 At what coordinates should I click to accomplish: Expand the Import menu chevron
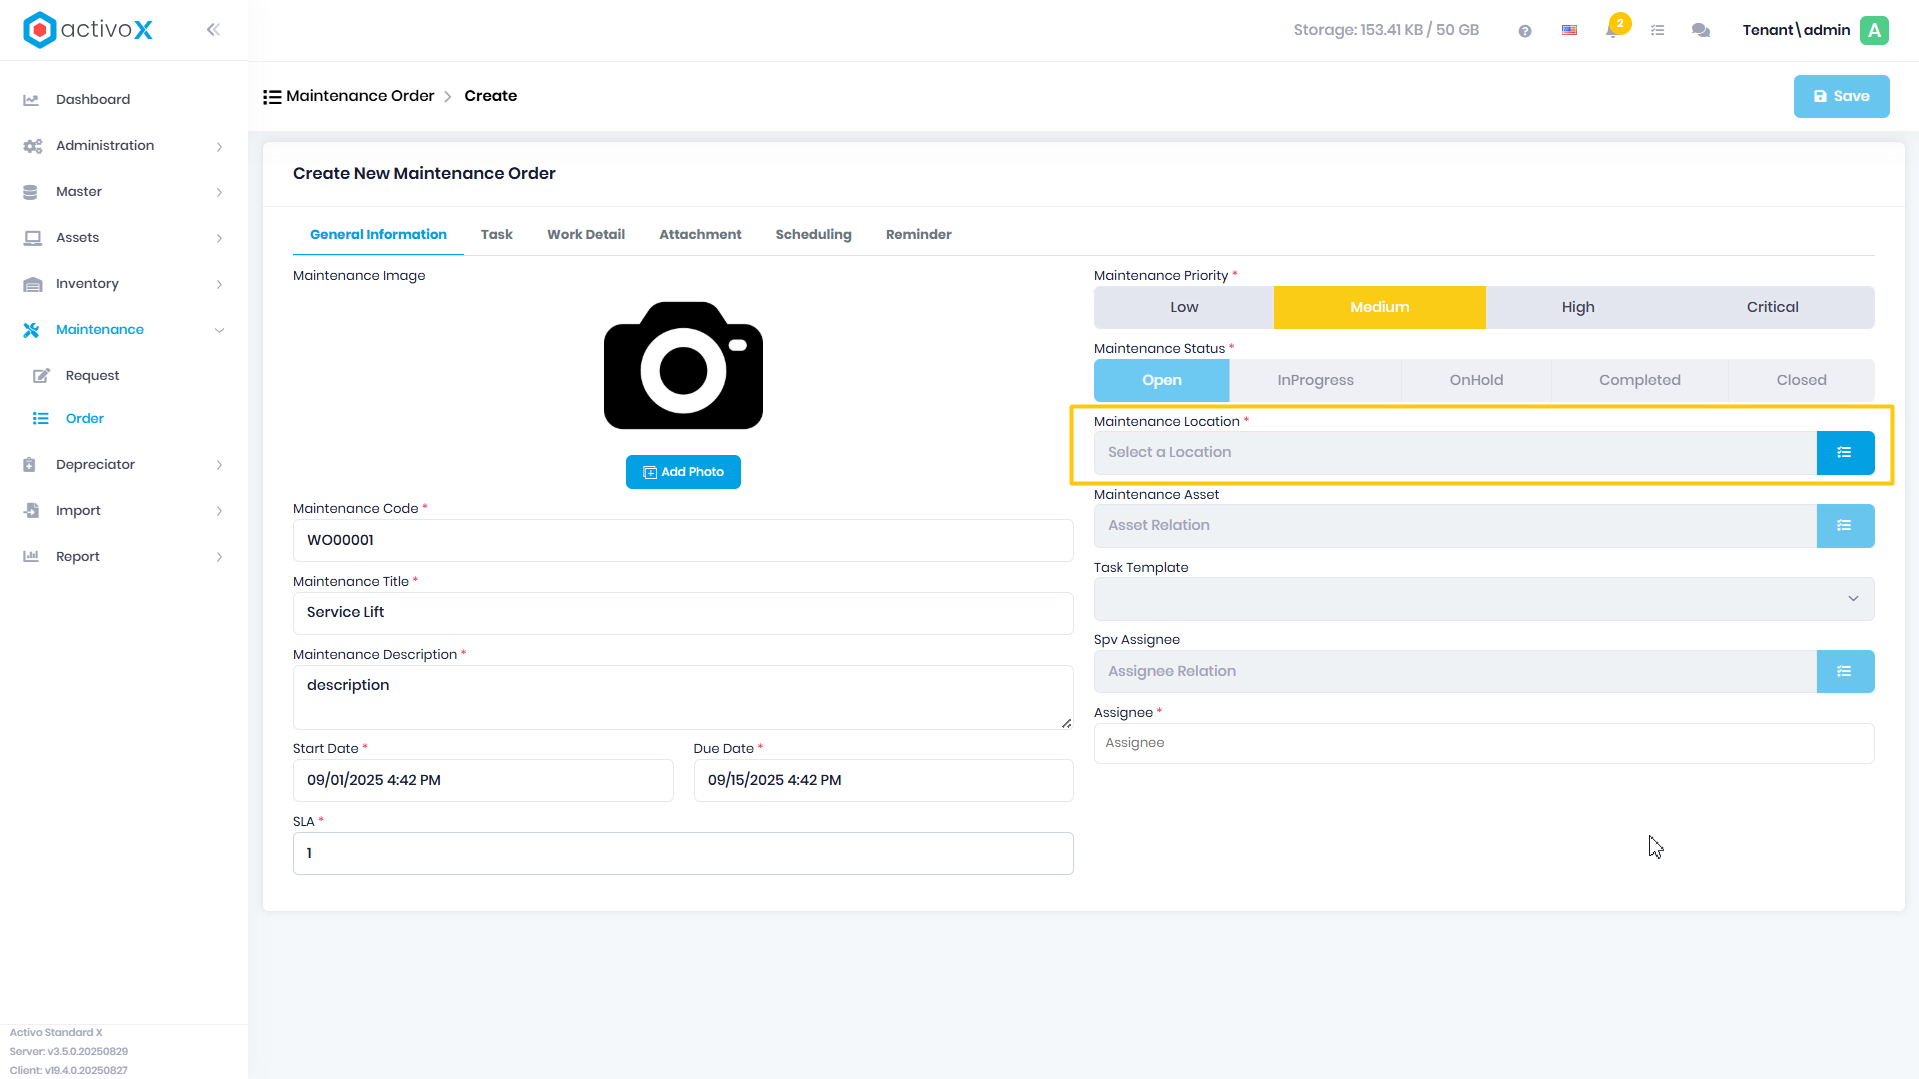[x=219, y=512]
